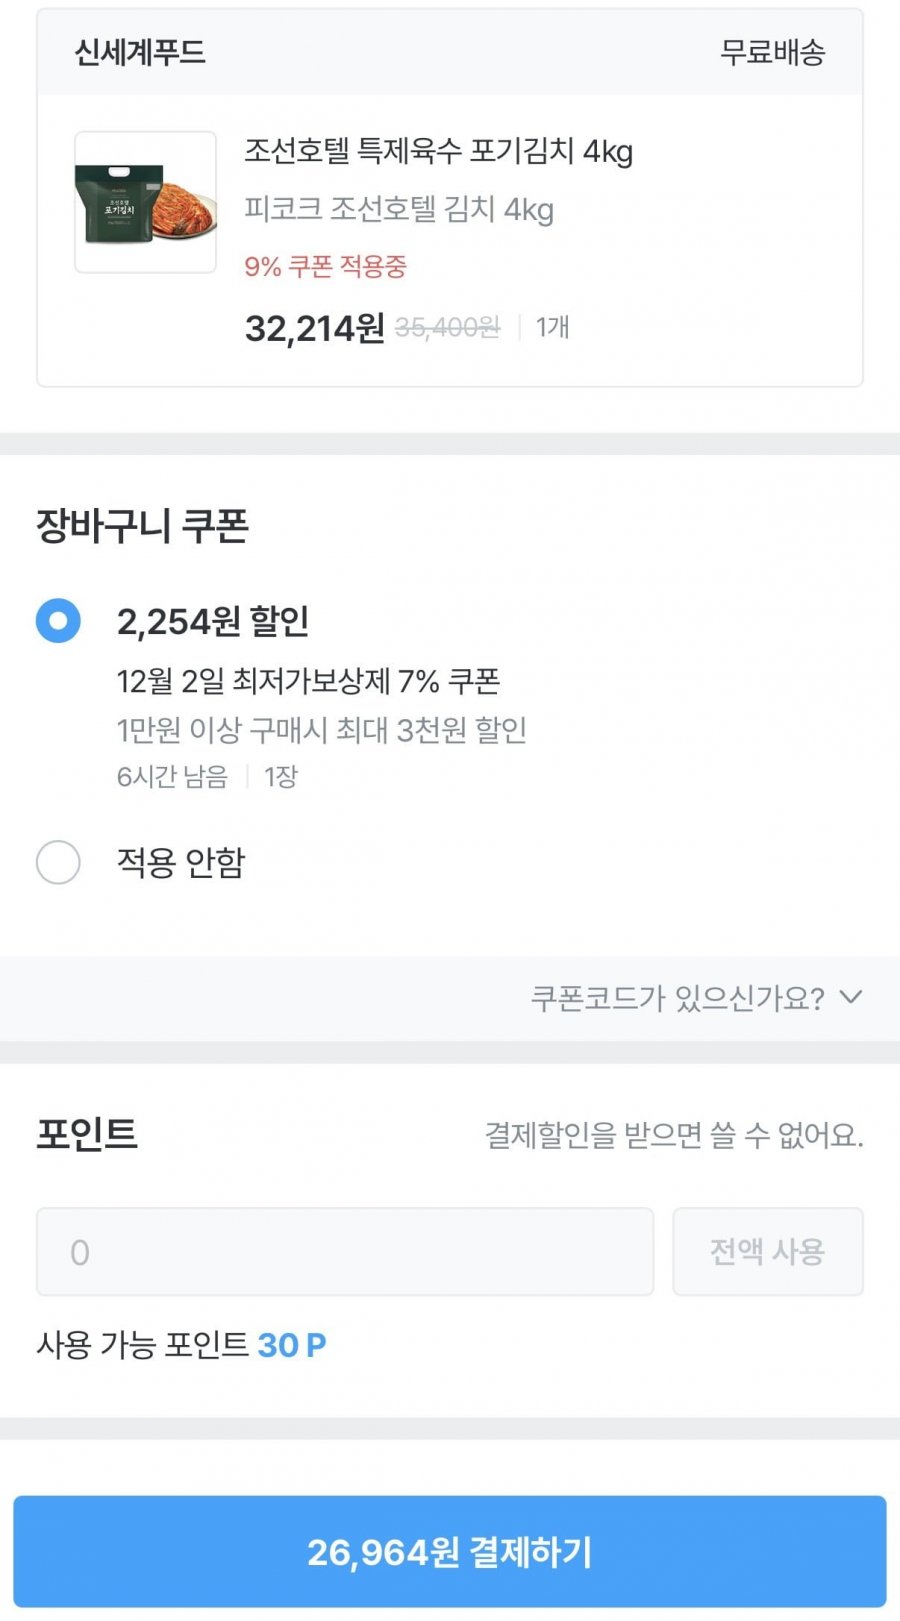The width and height of the screenshot is (900, 1621).
Task: Click the discounted price 32,214원
Action: coord(314,328)
